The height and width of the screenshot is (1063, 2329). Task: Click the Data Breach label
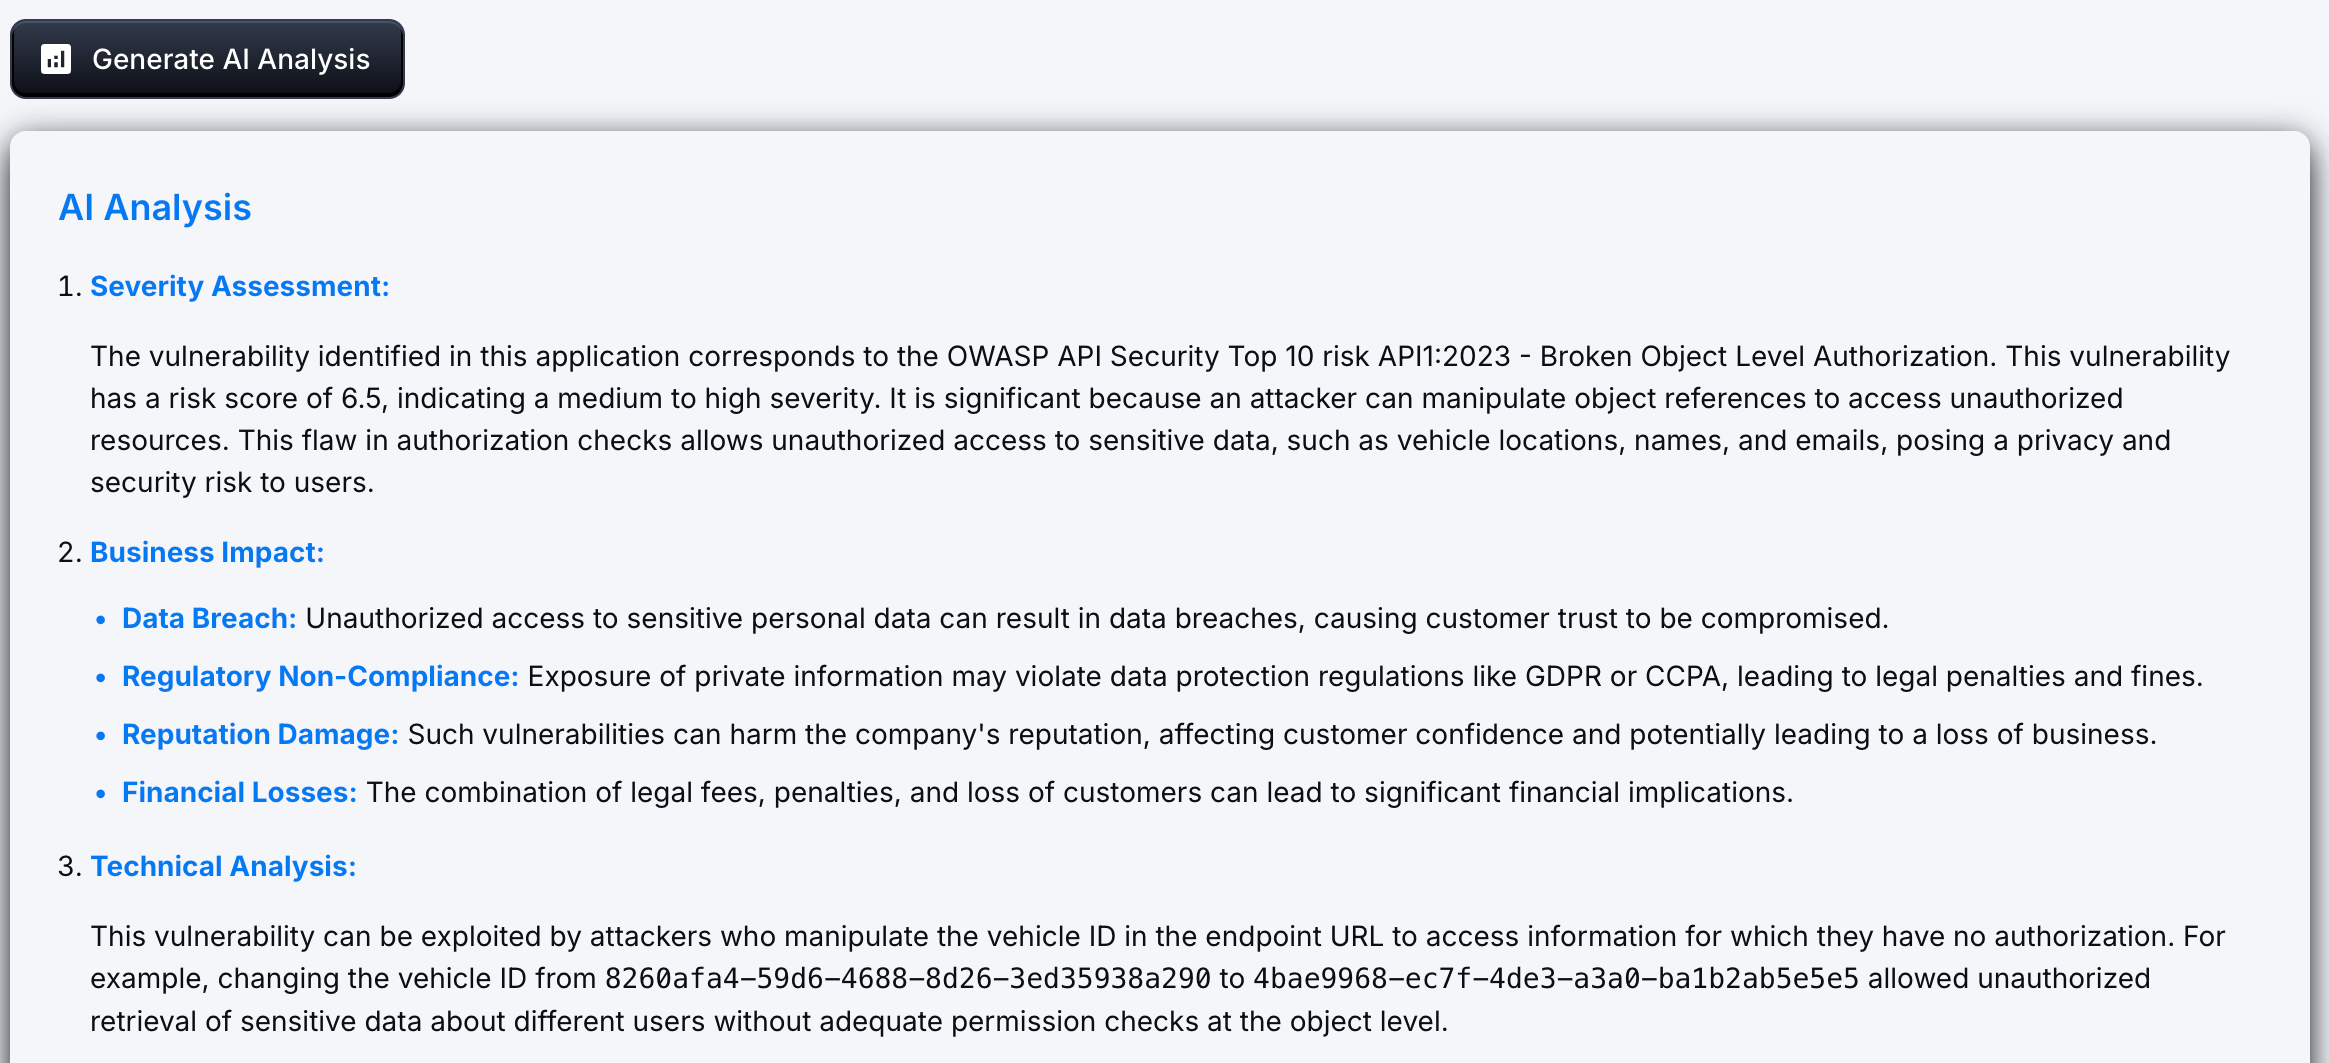pos(209,619)
